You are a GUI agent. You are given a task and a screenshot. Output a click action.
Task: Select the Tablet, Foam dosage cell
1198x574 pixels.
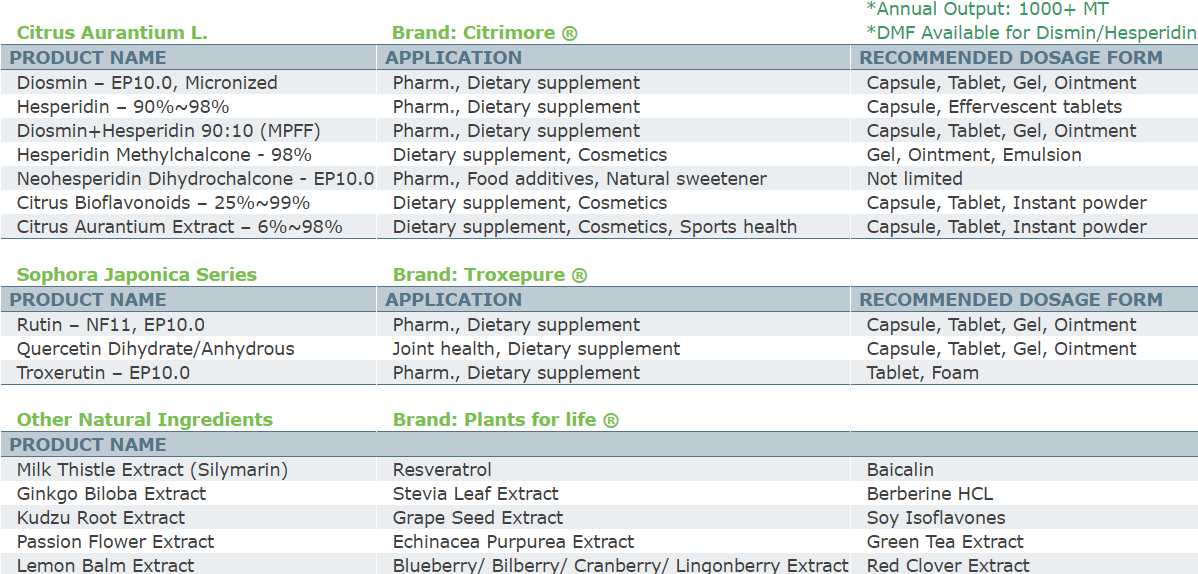pyautogui.click(x=923, y=373)
